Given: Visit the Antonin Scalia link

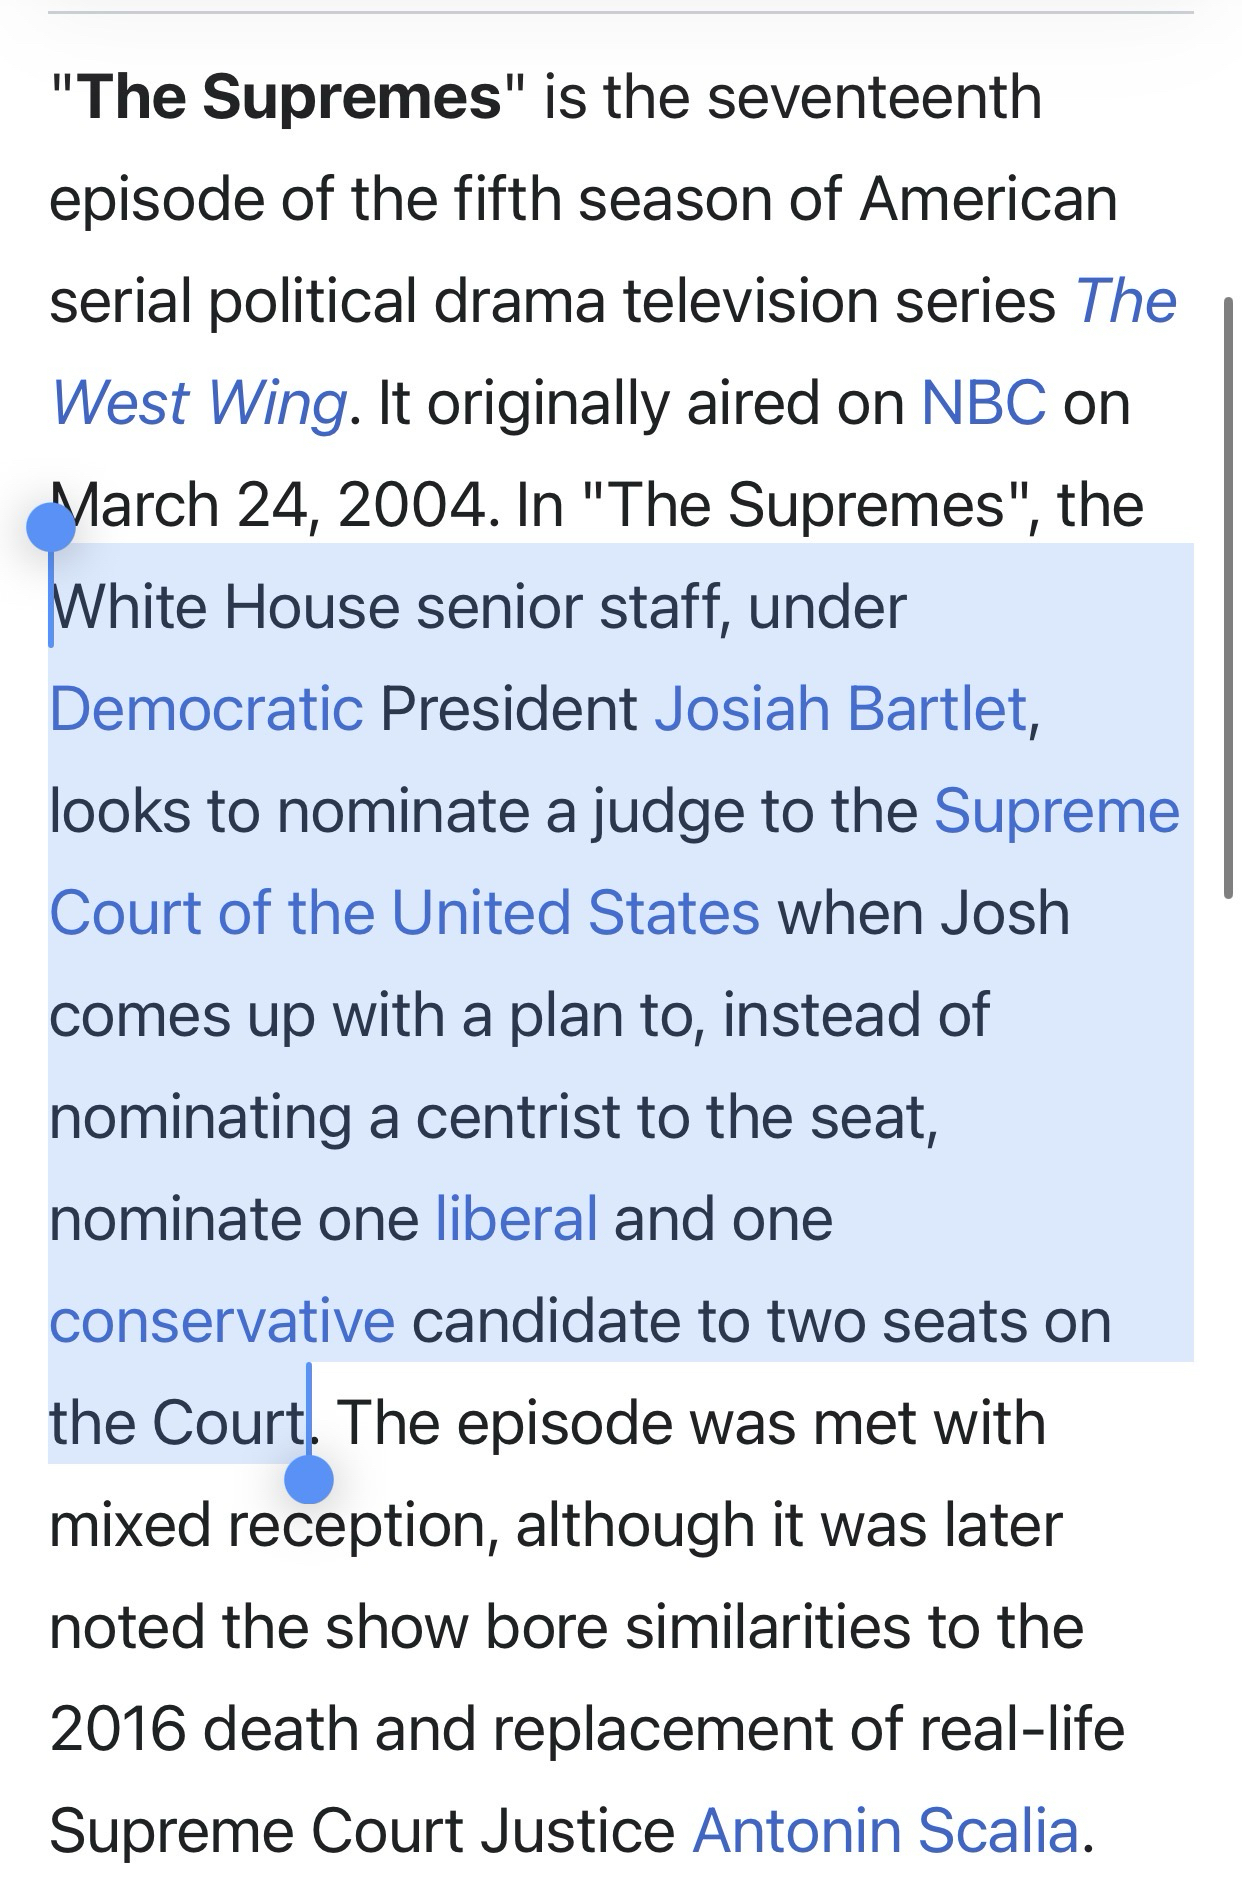Looking at the screenshot, I should click(x=885, y=1831).
